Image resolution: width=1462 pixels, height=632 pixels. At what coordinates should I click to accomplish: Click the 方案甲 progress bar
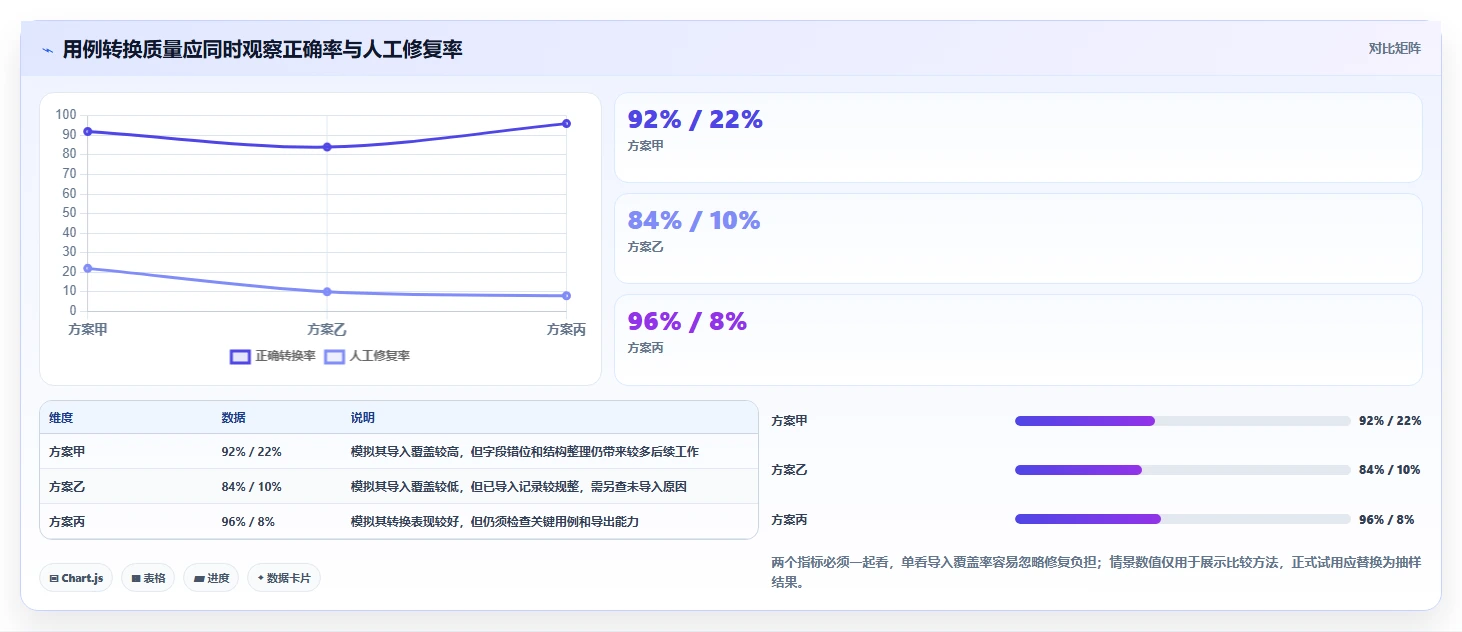pyautogui.click(x=1183, y=421)
